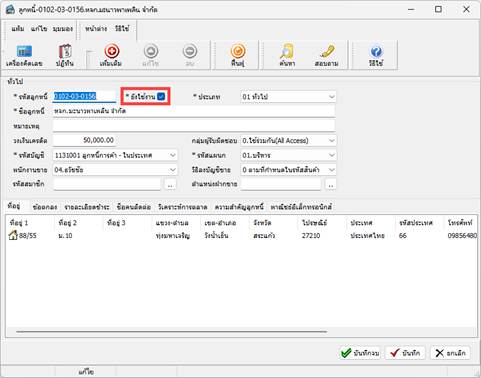Screen dimensions: 481x378
Task: Click the แก้ไข status bar entry
Action: [x=86, y=372]
